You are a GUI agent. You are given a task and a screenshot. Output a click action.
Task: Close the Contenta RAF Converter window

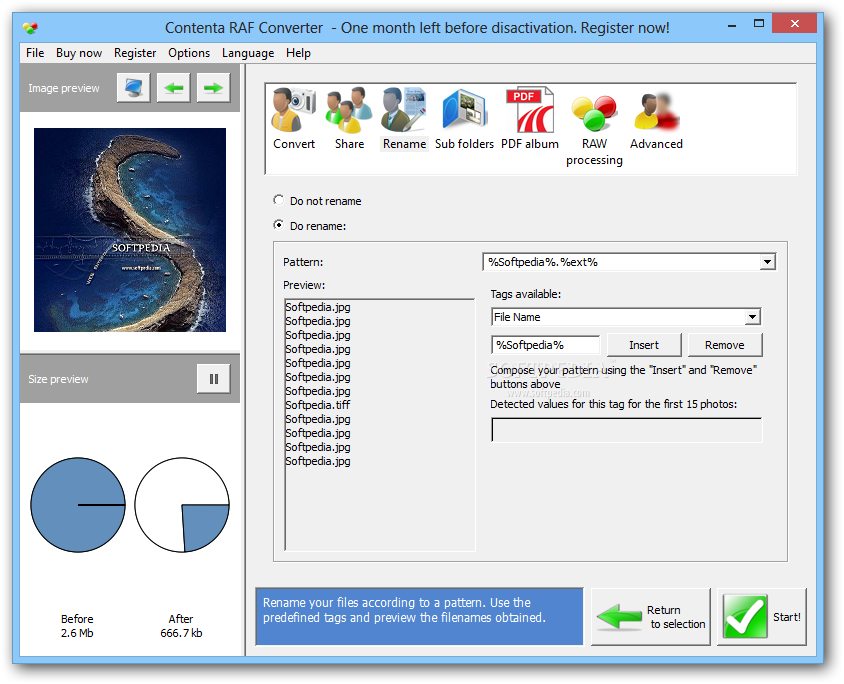(794, 24)
